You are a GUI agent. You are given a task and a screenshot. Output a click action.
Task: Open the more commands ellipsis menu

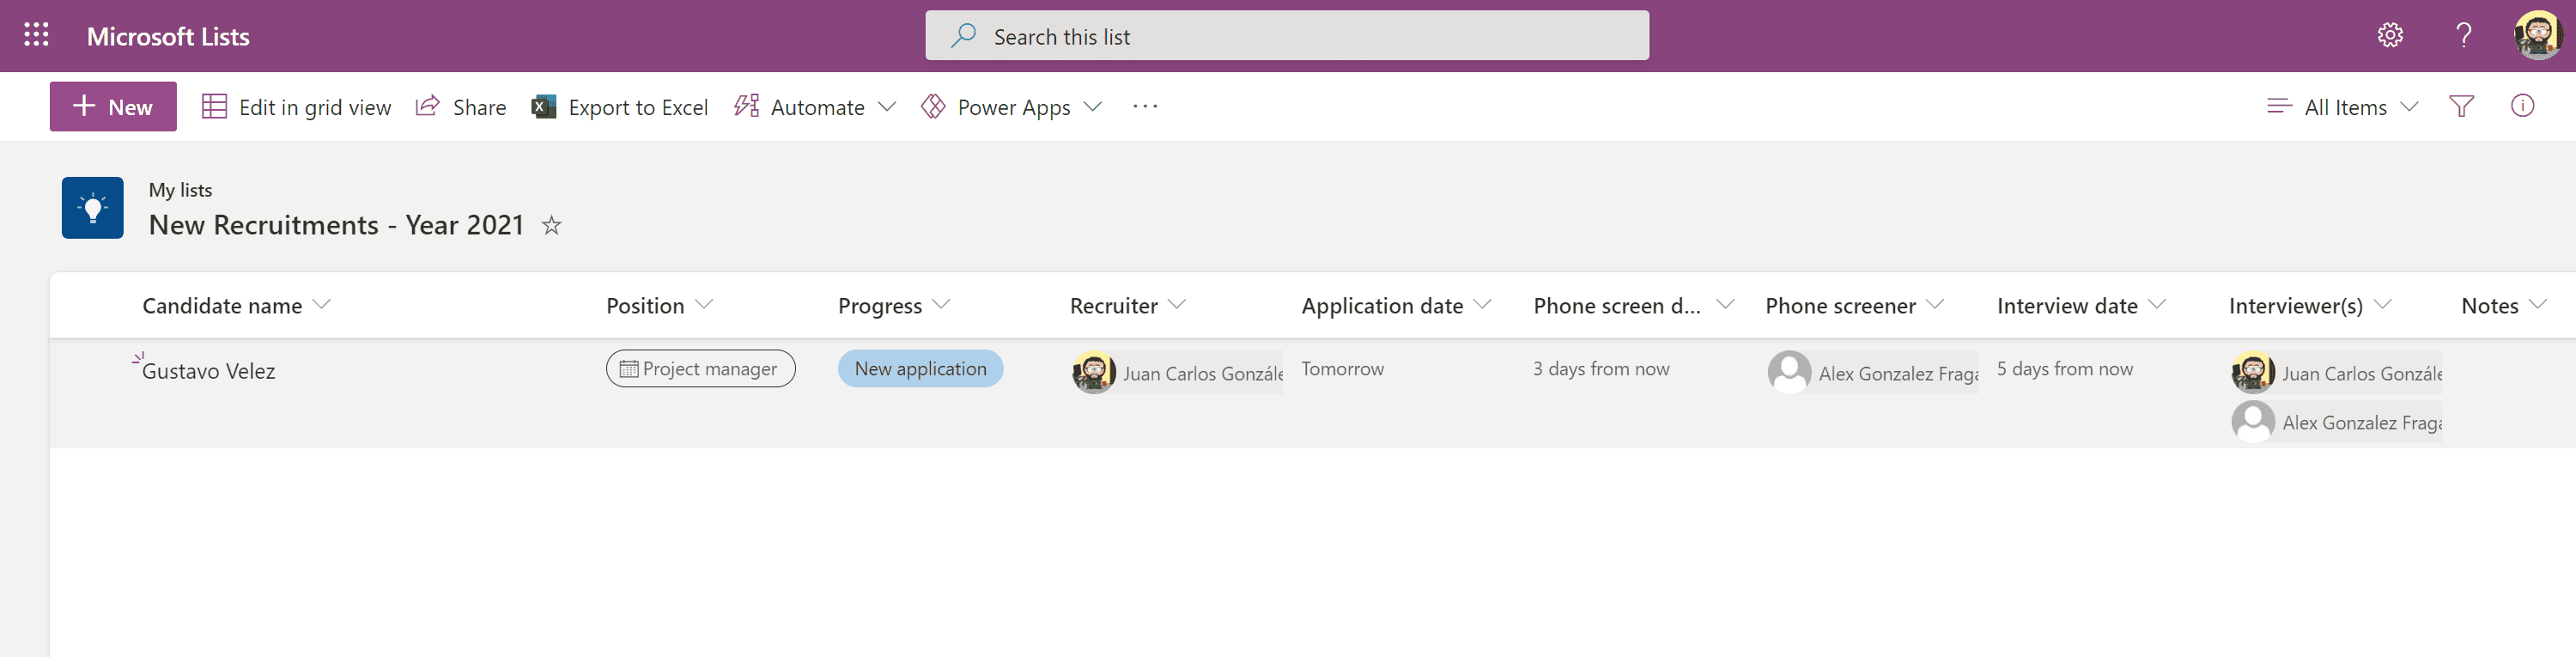[x=1145, y=106]
